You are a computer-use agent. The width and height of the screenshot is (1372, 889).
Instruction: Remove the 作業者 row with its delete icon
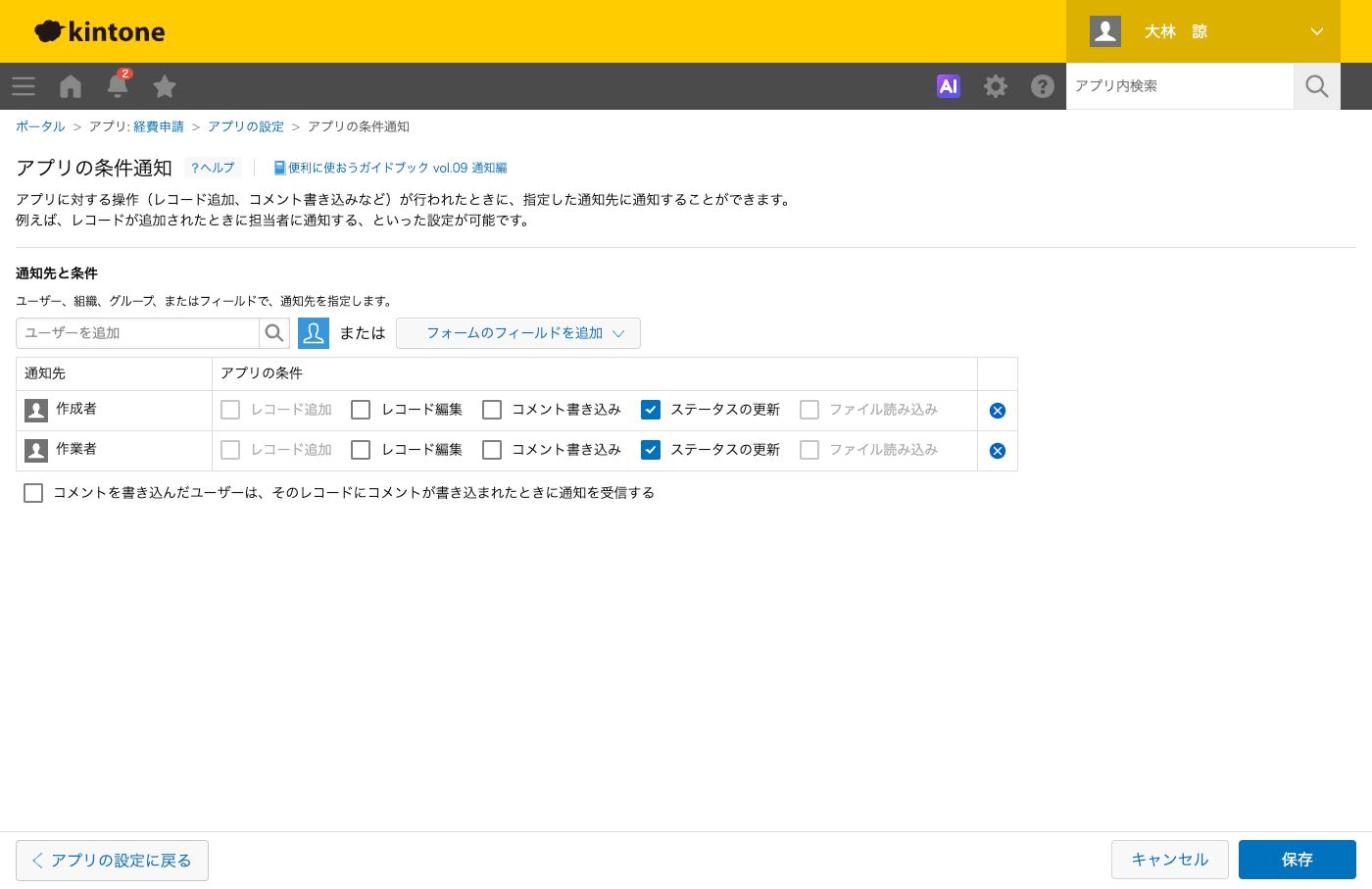997,450
